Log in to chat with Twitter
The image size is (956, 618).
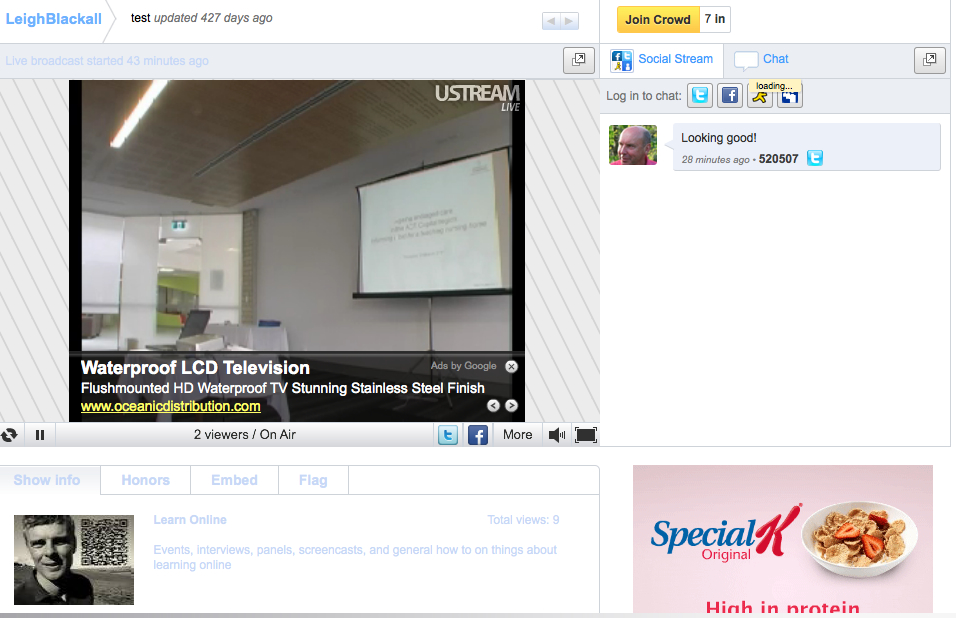[x=700, y=96]
